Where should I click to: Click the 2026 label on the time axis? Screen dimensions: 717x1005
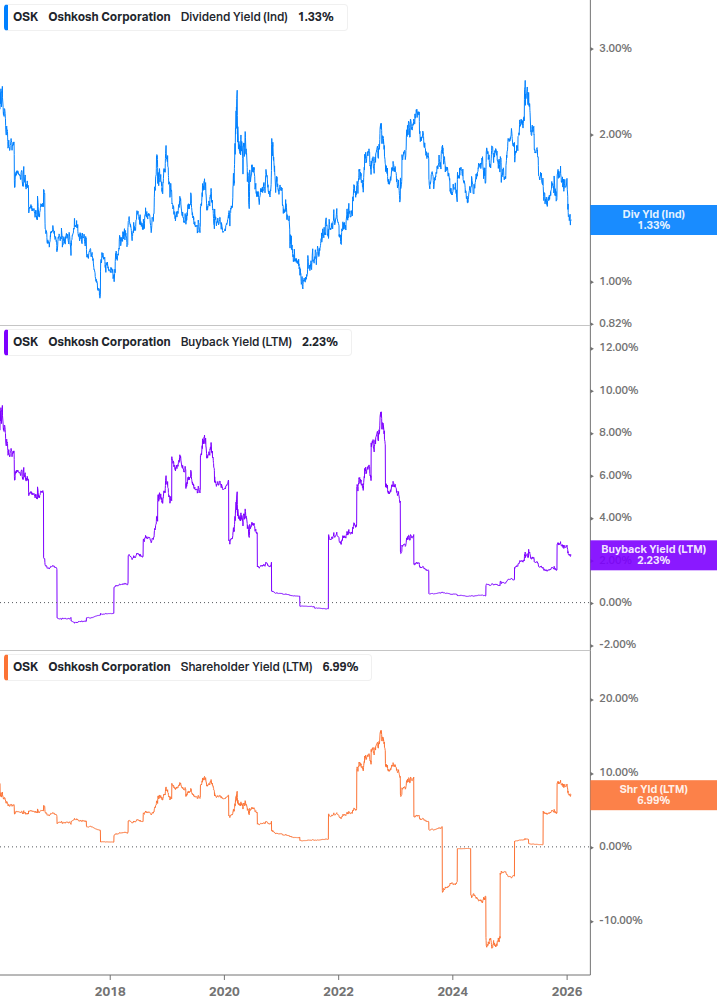(x=567, y=992)
